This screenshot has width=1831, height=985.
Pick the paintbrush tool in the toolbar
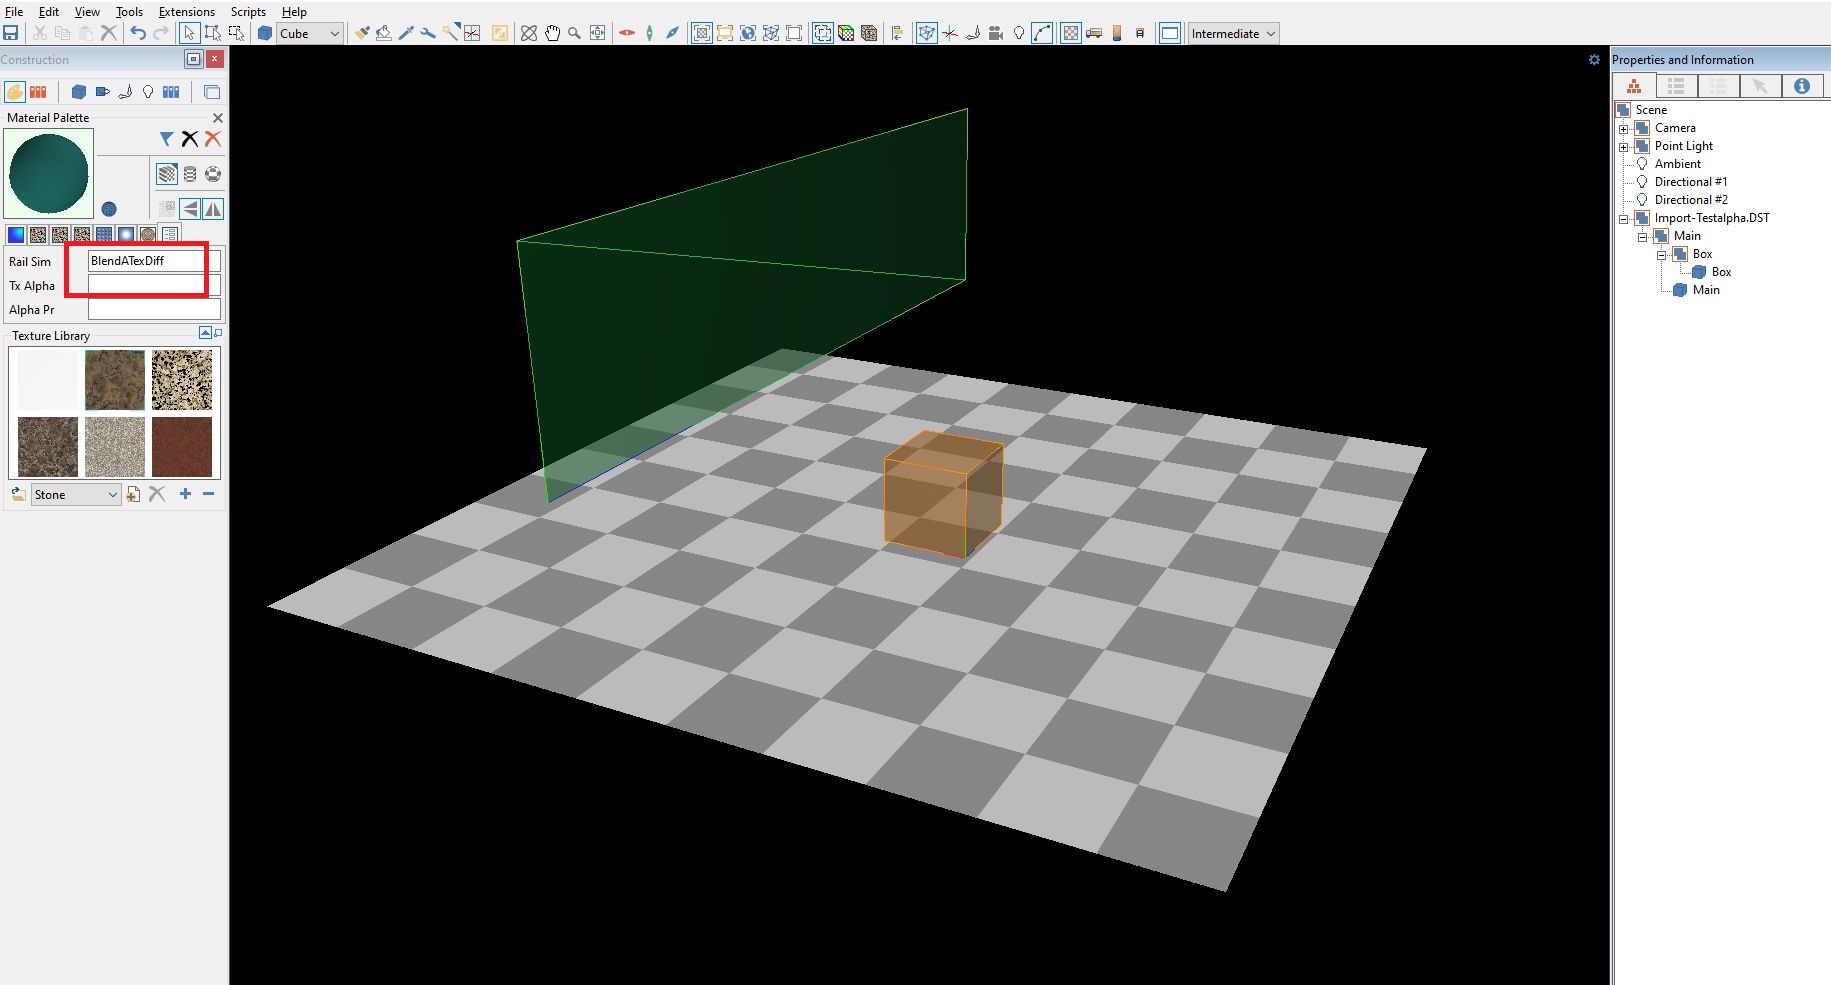click(361, 33)
